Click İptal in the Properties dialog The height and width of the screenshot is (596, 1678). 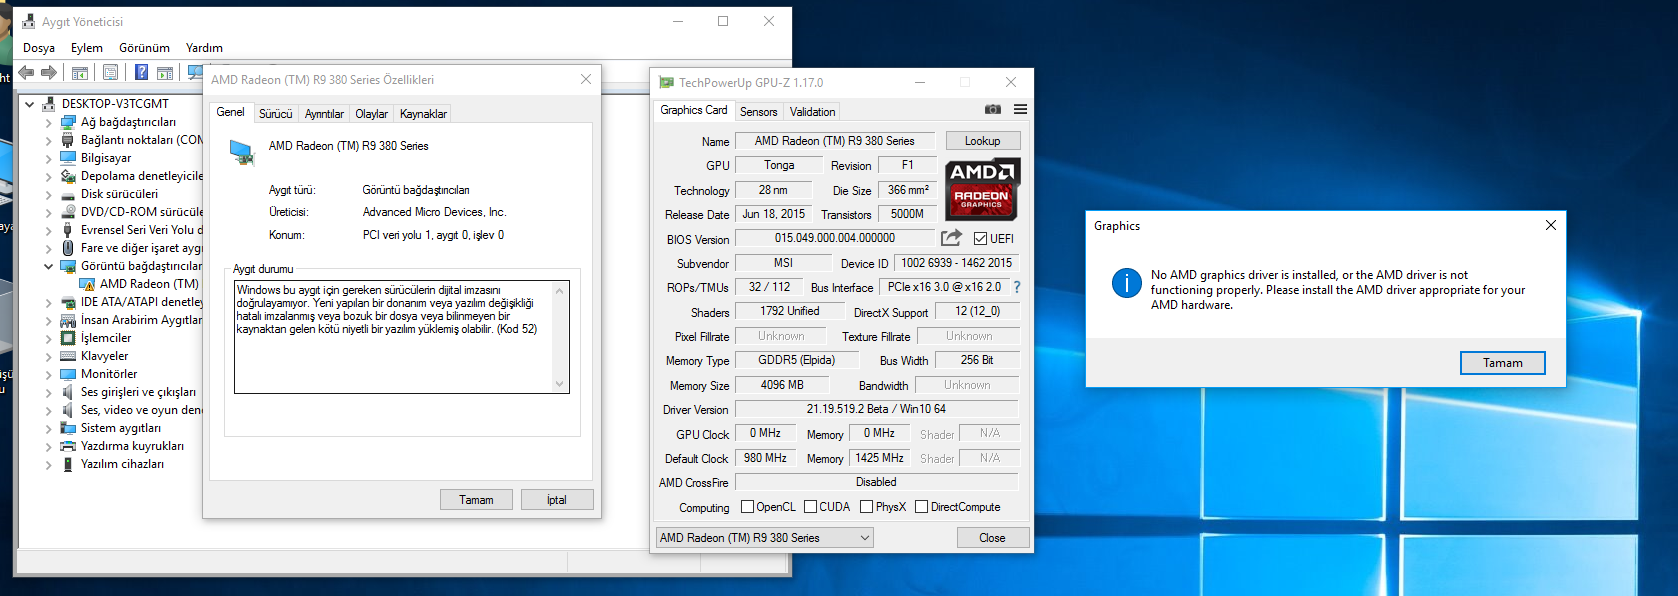click(x=557, y=500)
